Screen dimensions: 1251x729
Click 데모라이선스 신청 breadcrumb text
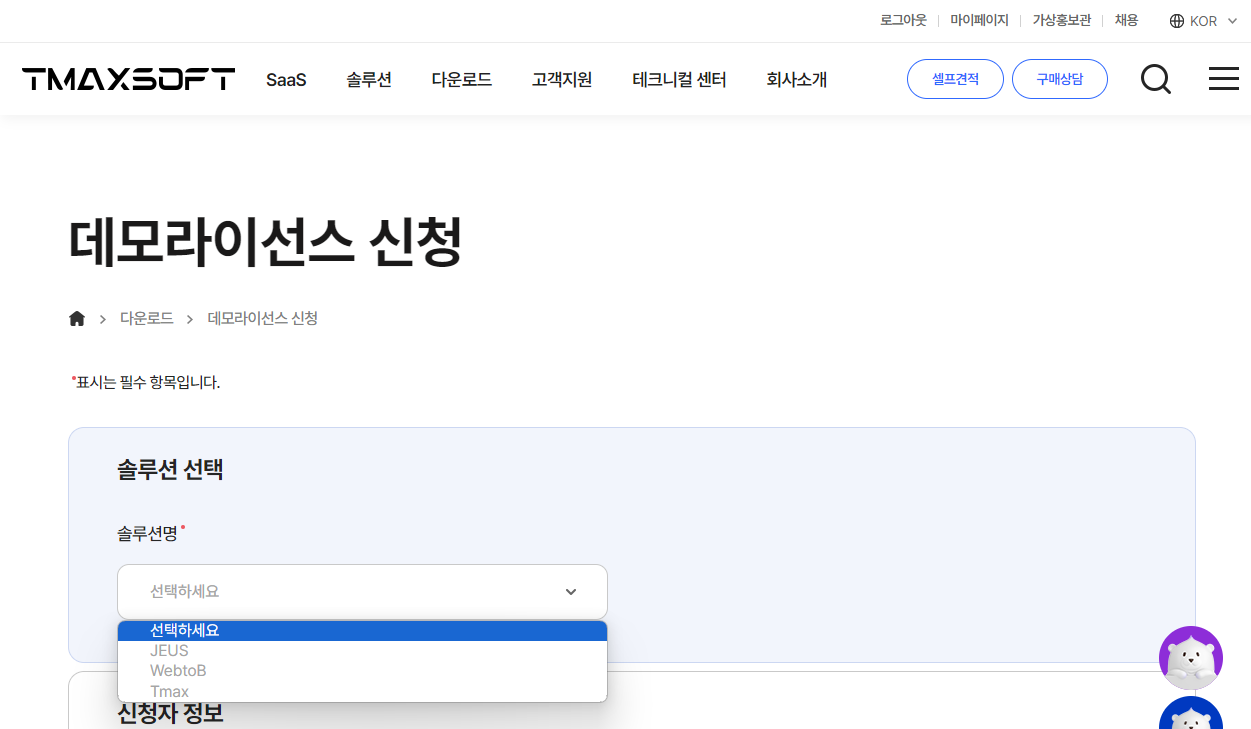(263, 318)
